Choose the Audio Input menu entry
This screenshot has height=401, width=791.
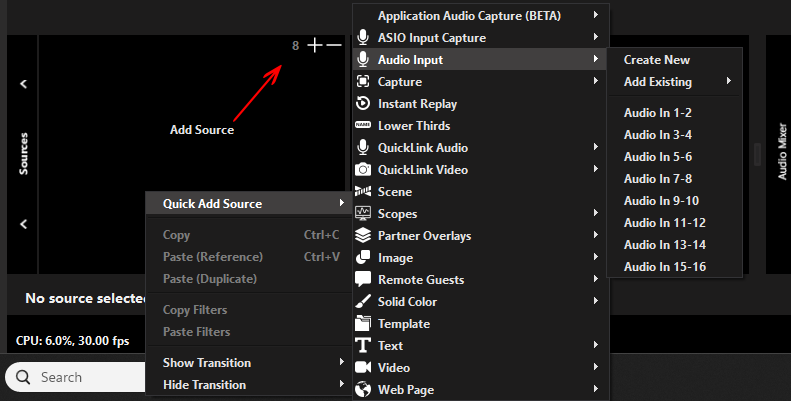481,60
